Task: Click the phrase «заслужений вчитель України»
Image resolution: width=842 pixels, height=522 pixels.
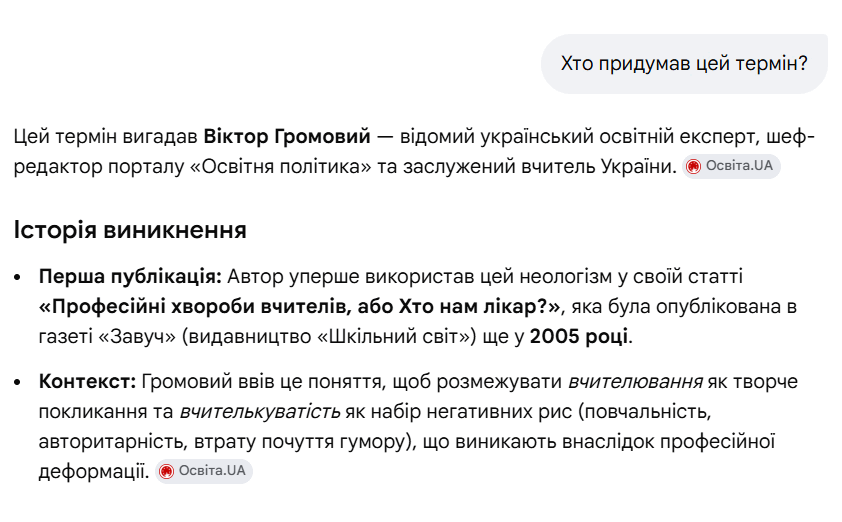Action: click(x=540, y=166)
